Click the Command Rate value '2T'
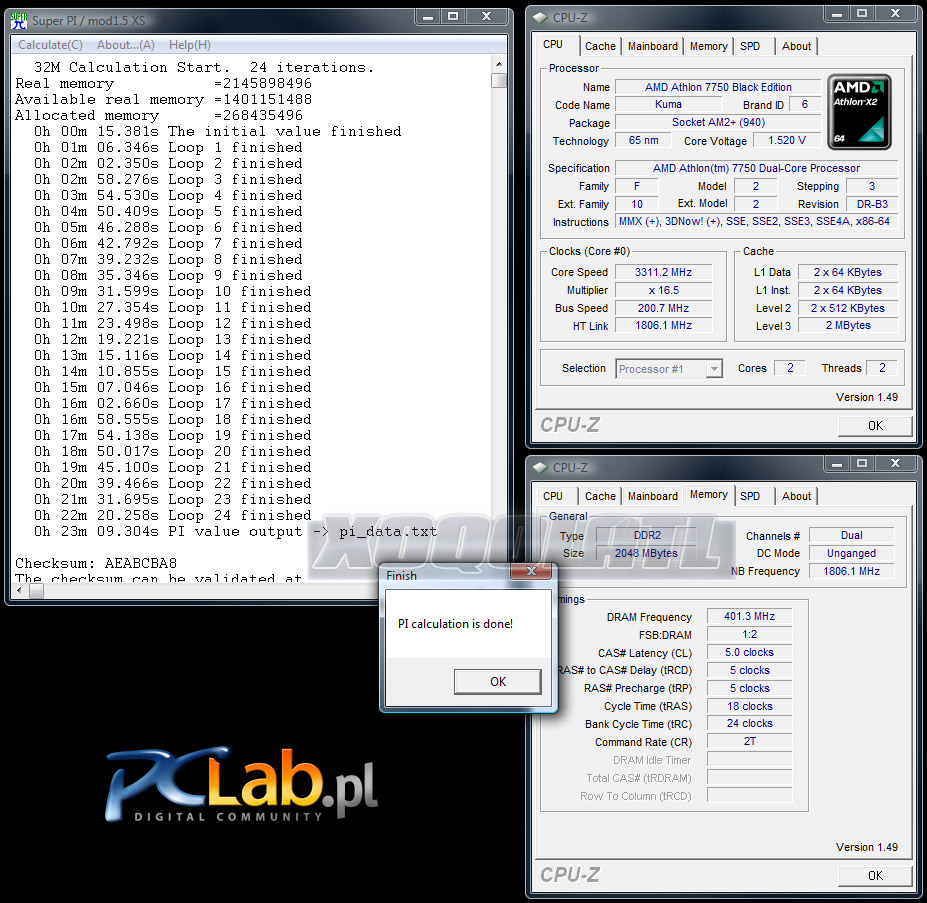Viewport: 927px width, 903px height. pyautogui.click(x=749, y=741)
